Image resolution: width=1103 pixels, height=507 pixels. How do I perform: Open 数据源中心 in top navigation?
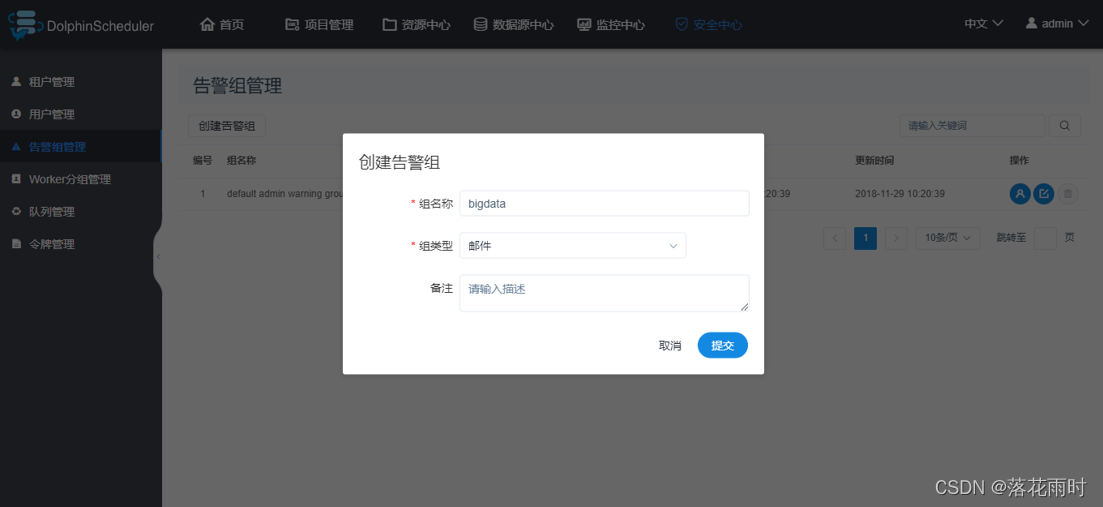(x=514, y=25)
